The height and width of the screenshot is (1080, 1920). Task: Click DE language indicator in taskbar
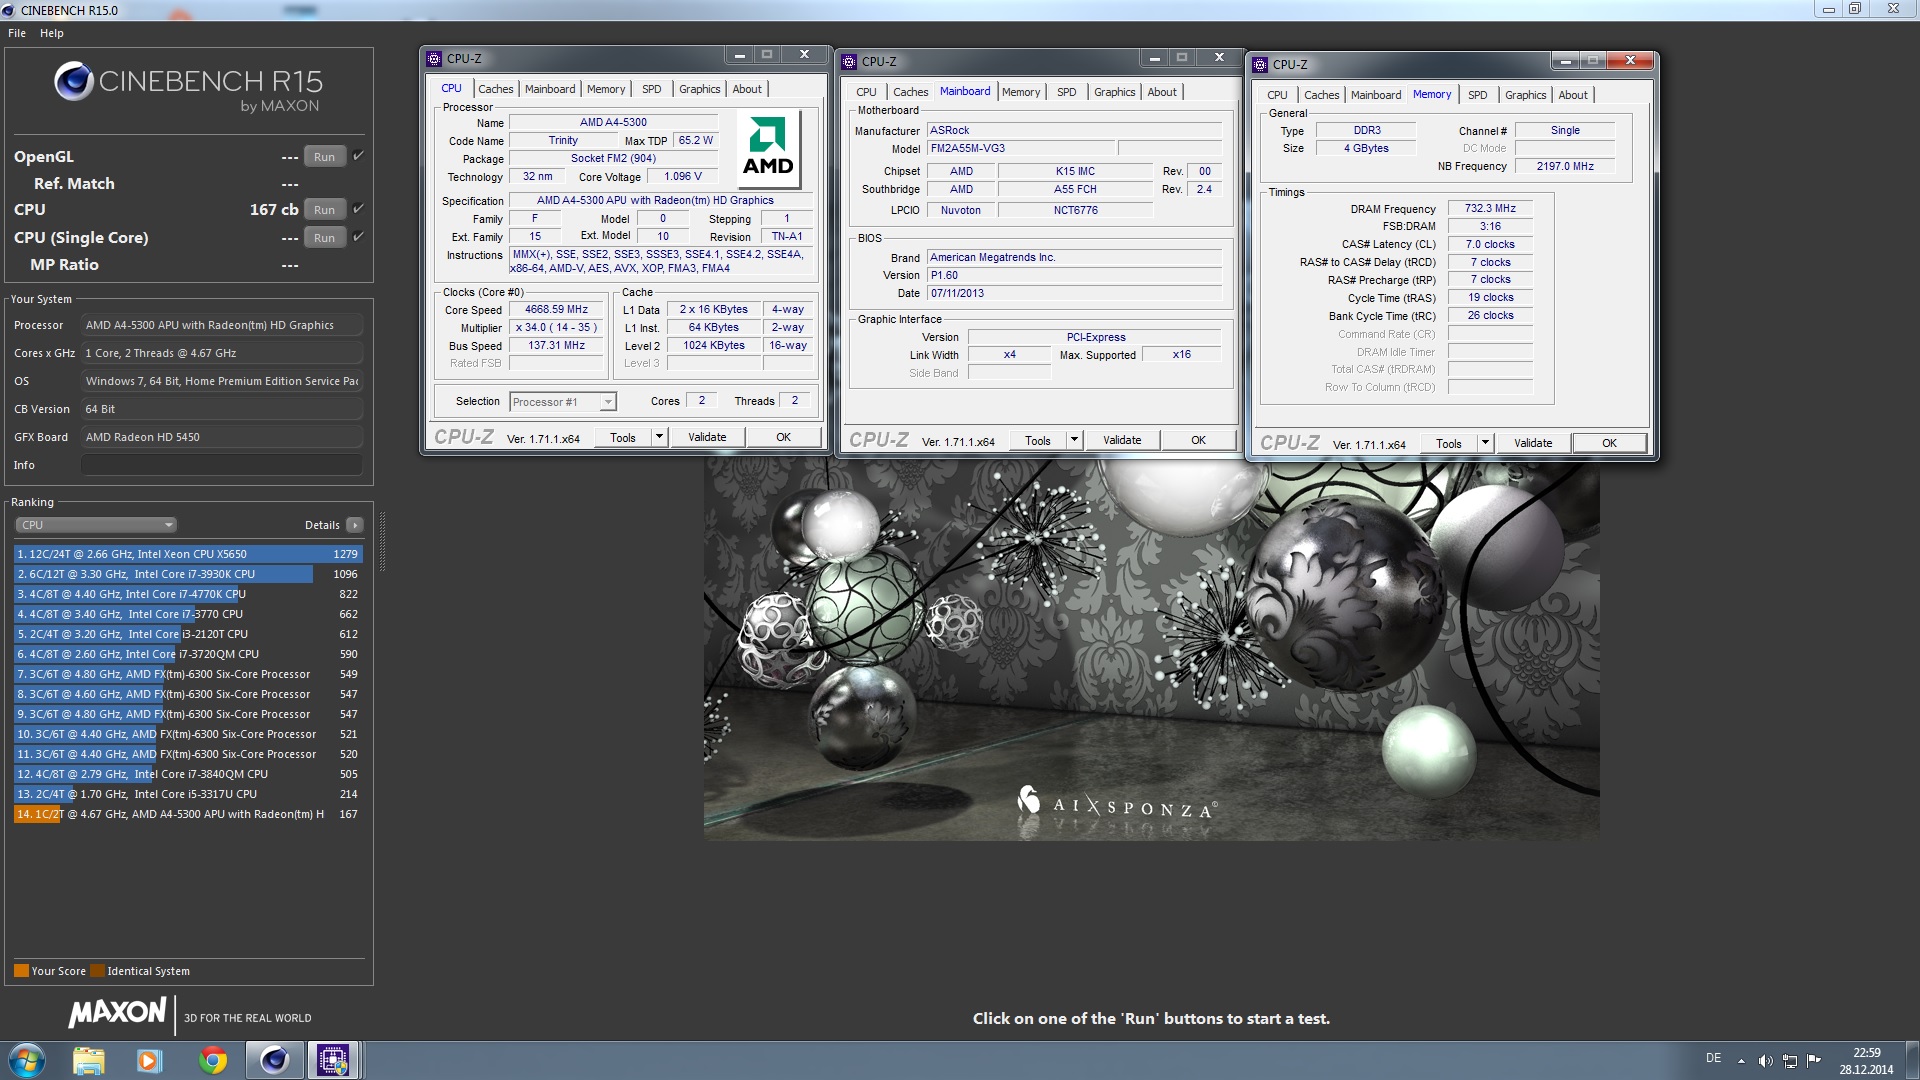coord(1713,1058)
